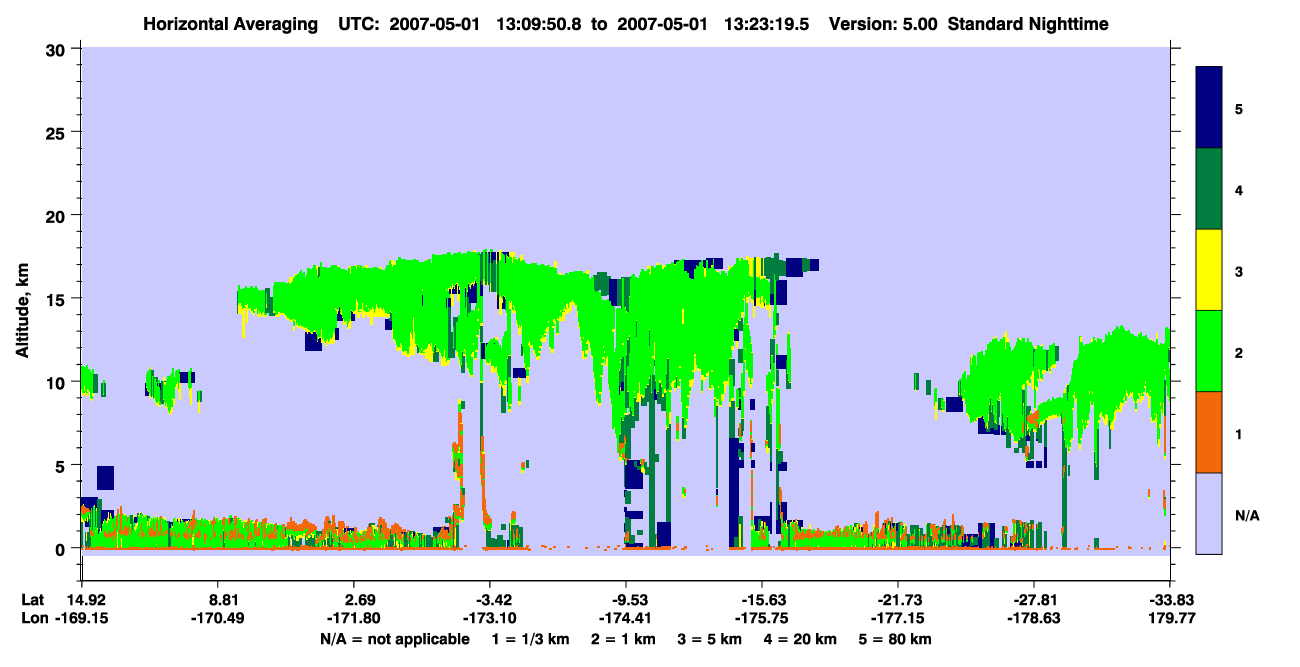Click the dark green color bar segment labeled 4

pyautogui.click(x=1209, y=189)
